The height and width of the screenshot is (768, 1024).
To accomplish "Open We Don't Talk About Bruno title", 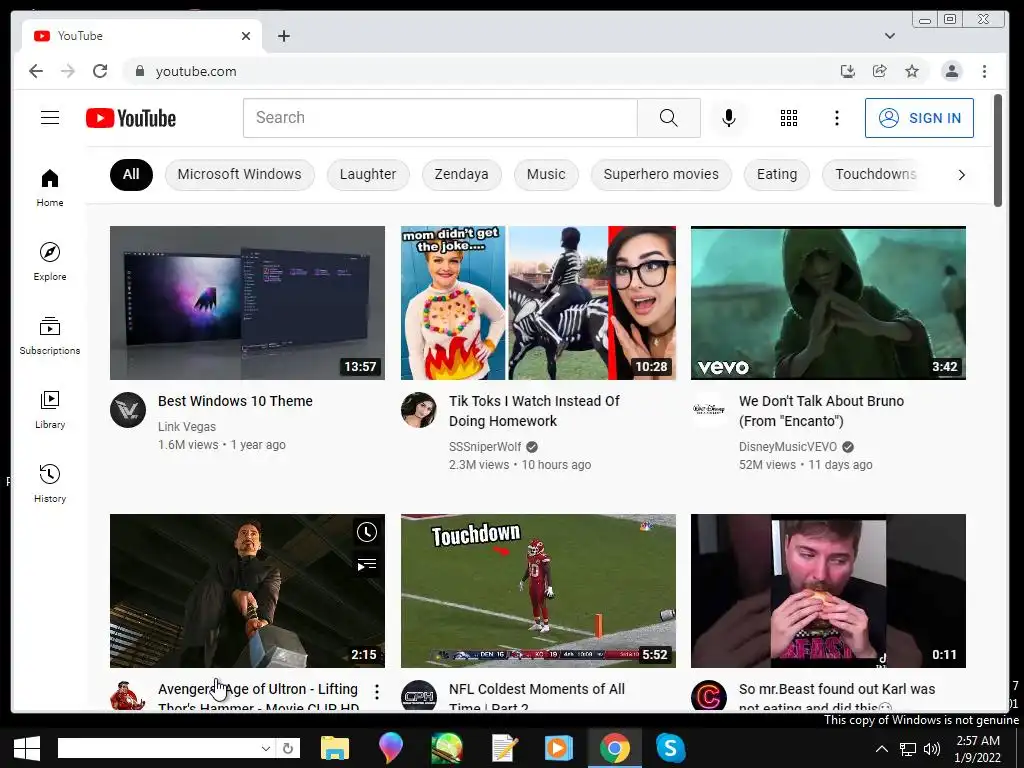I will (x=821, y=411).
